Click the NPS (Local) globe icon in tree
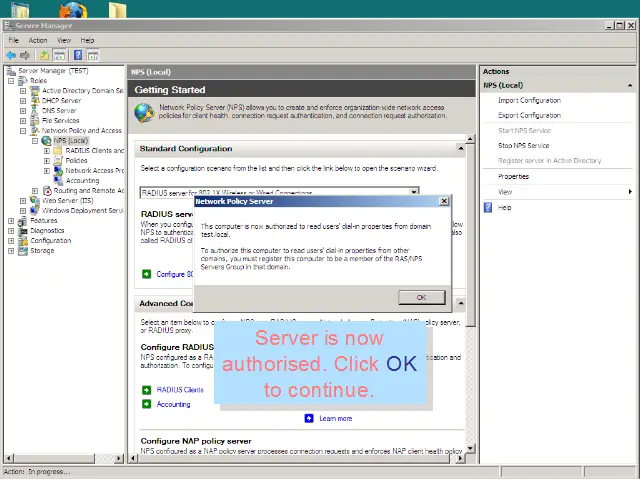640x480 pixels. click(47, 141)
